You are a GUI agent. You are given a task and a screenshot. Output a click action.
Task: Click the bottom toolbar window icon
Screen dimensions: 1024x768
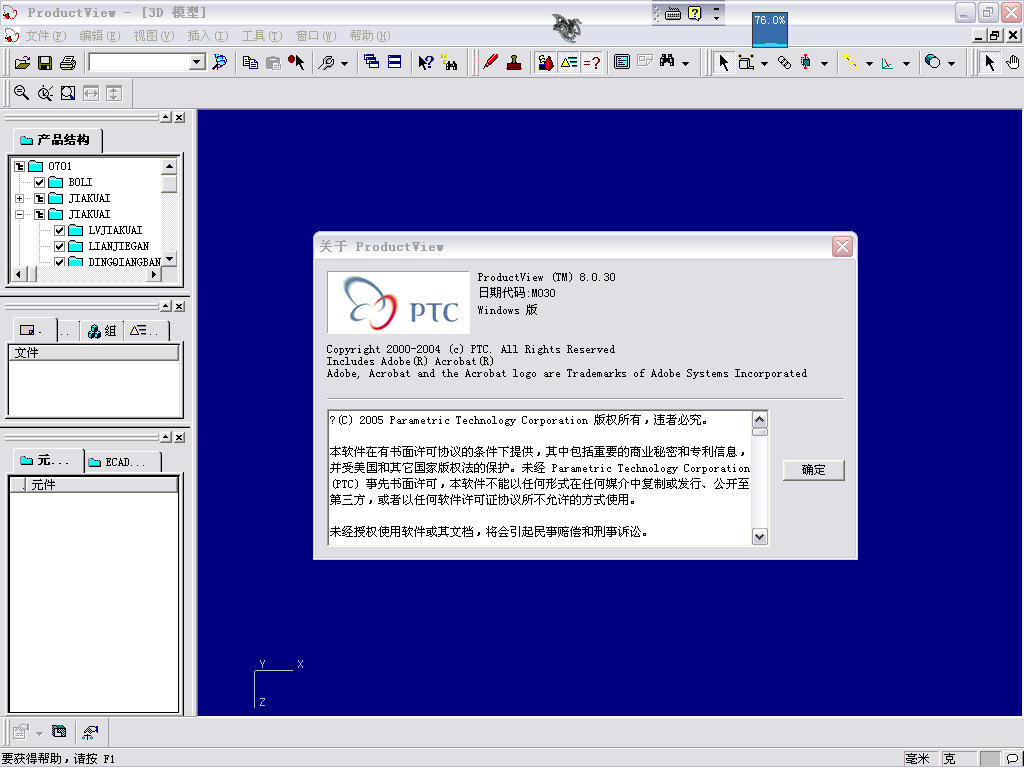pos(59,732)
